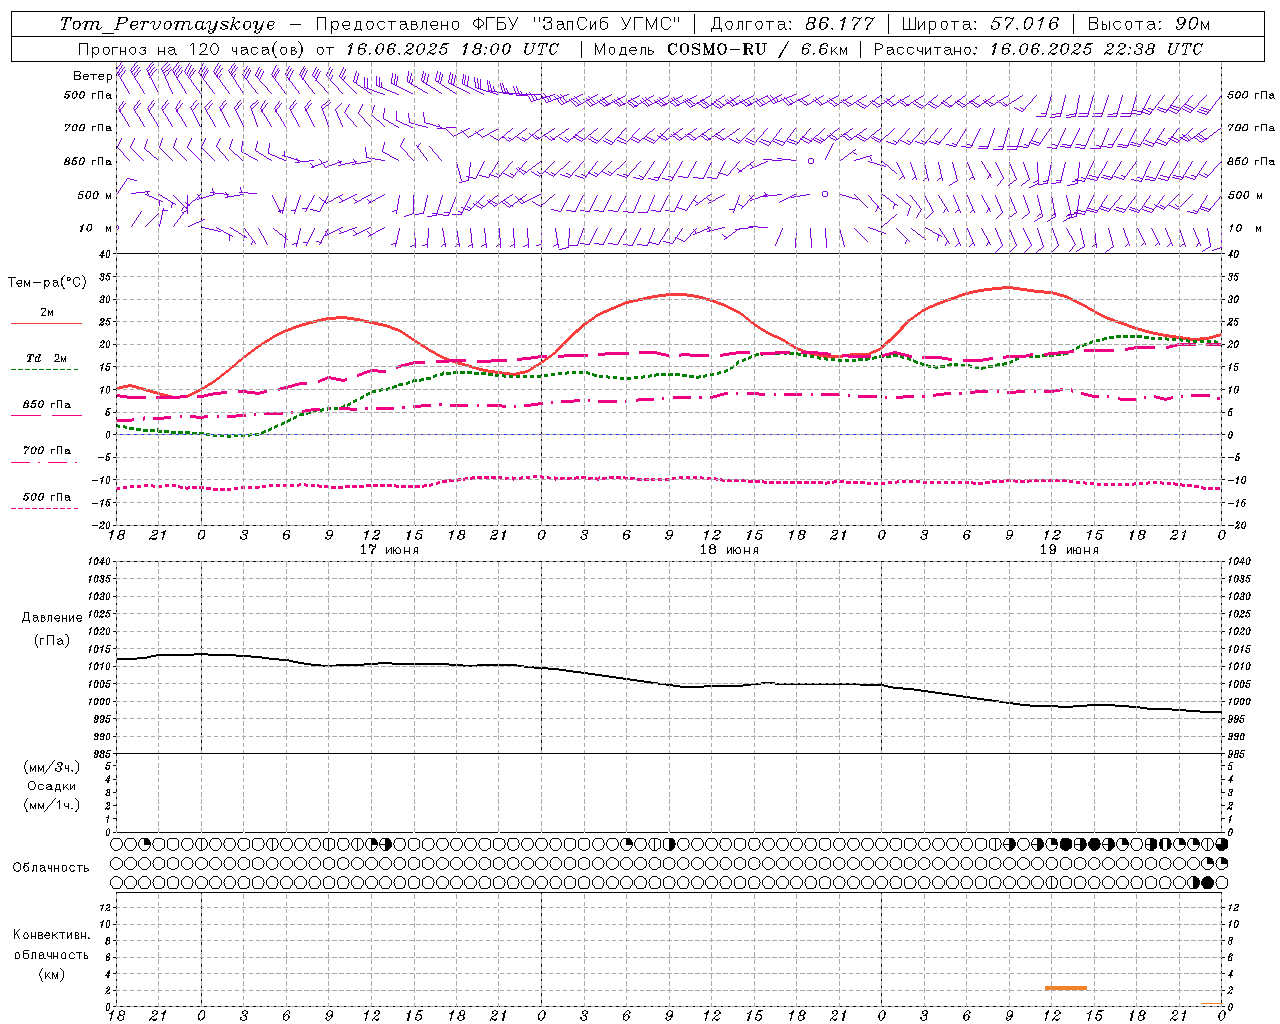Viewport: 1280px width, 1024px height.
Task: Click the Рассчитано: 16.06.2025 22:38 UTC text
Action: [x=1038, y=49]
